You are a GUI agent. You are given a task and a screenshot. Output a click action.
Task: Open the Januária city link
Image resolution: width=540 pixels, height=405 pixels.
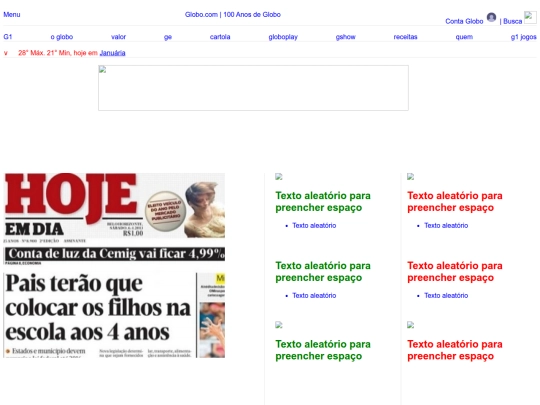click(112, 53)
